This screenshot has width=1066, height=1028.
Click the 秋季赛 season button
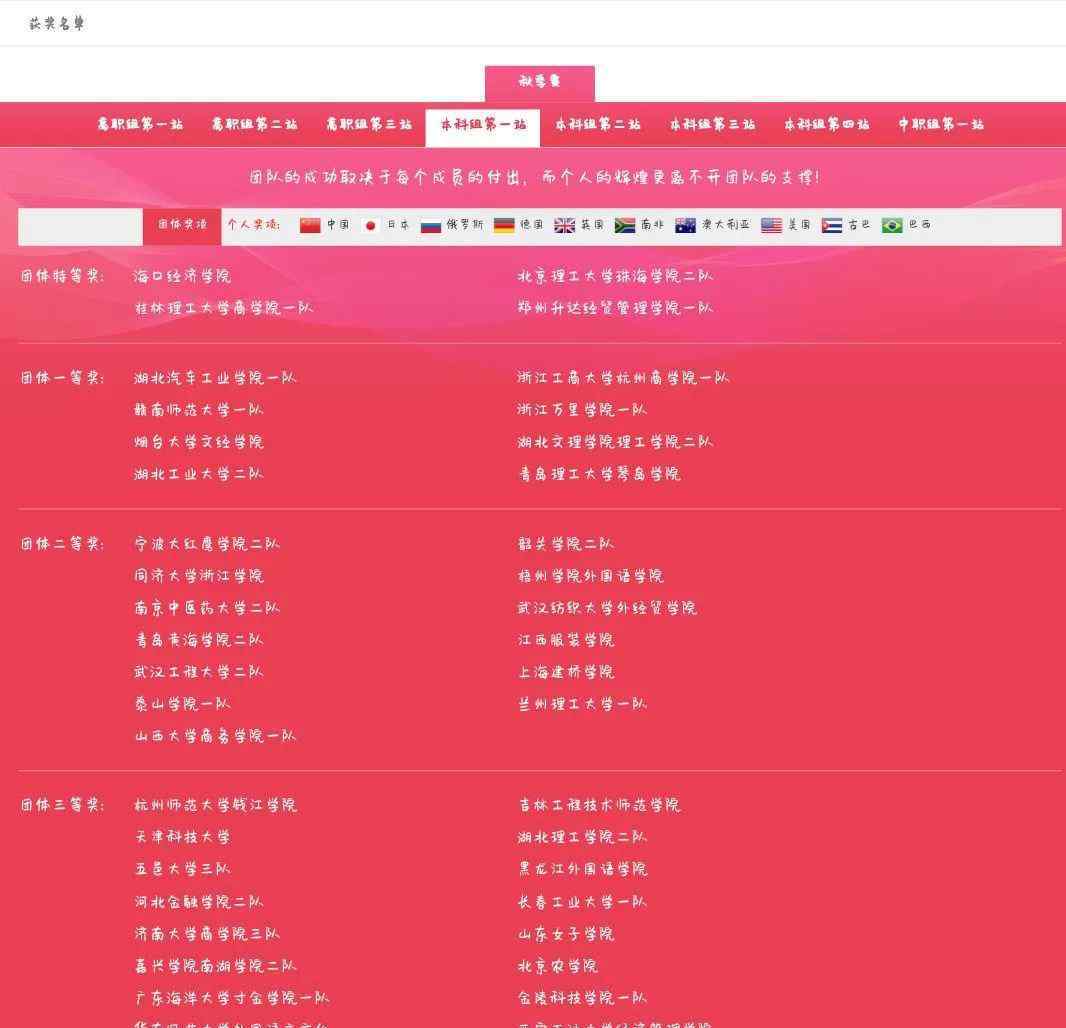[x=540, y=83]
